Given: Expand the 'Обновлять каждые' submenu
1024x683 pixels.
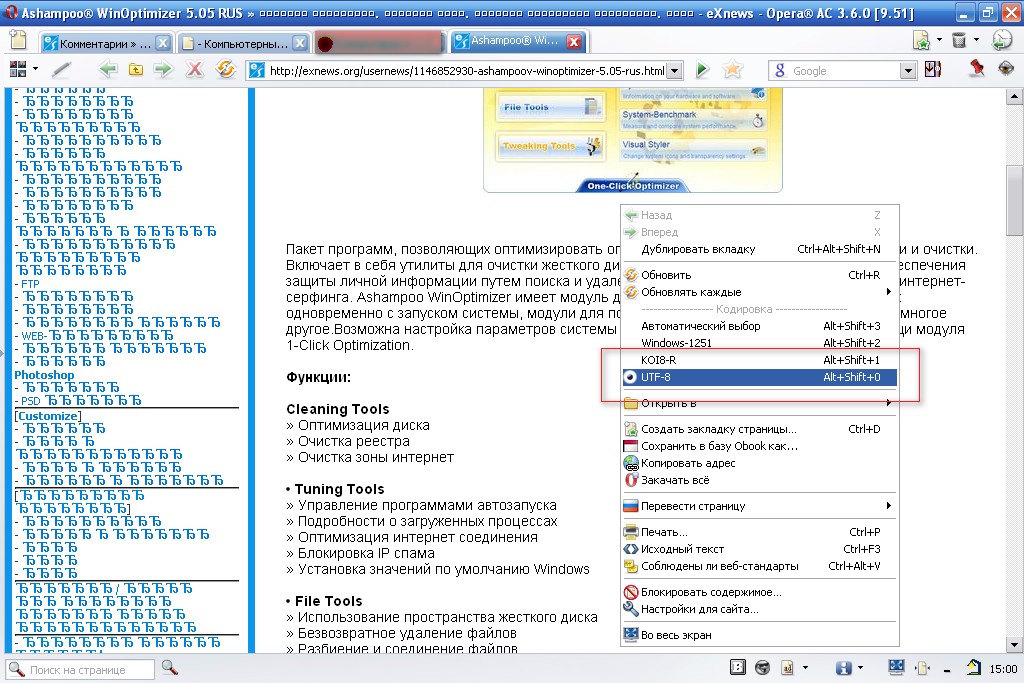Looking at the screenshot, I should point(760,292).
